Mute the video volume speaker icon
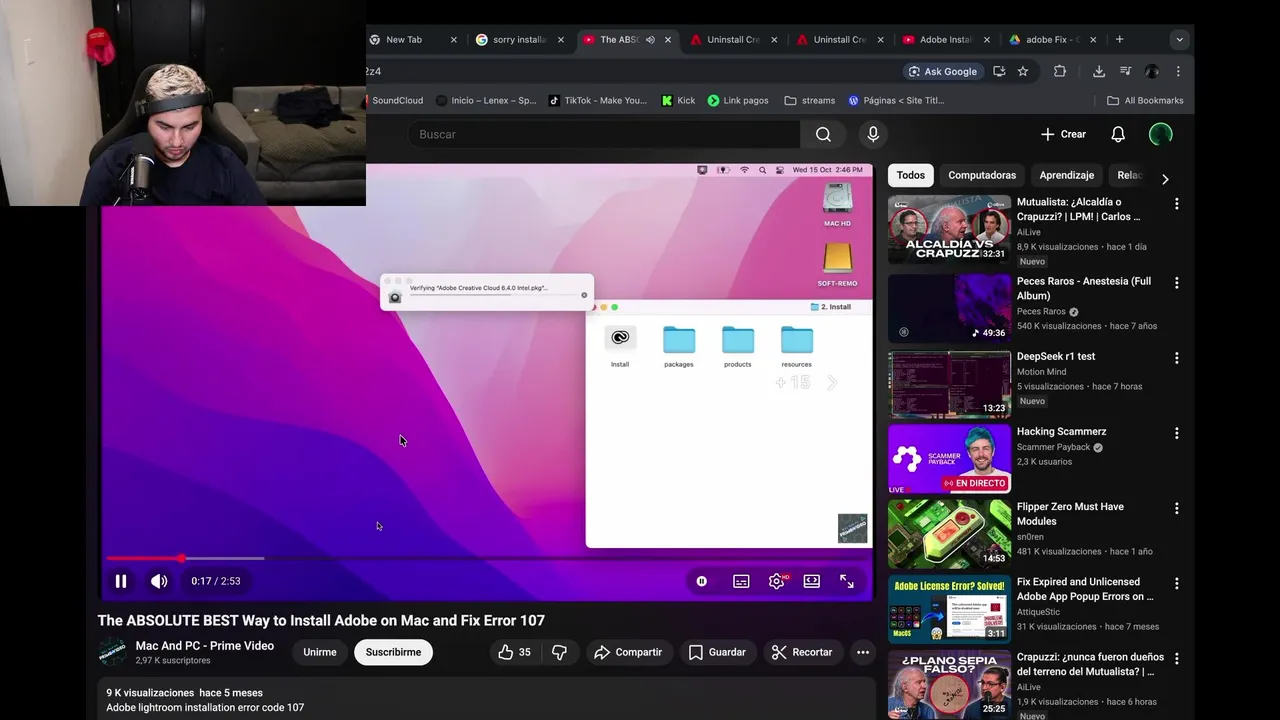 click(x=159, y=581)
